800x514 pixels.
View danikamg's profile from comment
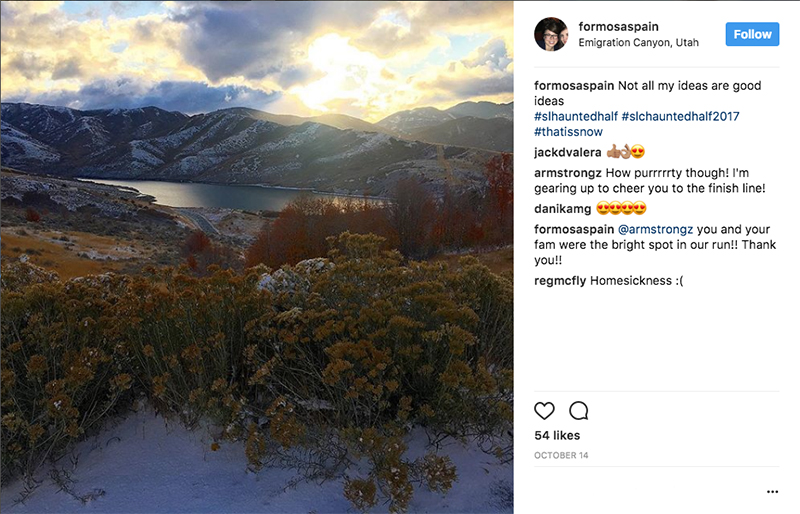562,208
